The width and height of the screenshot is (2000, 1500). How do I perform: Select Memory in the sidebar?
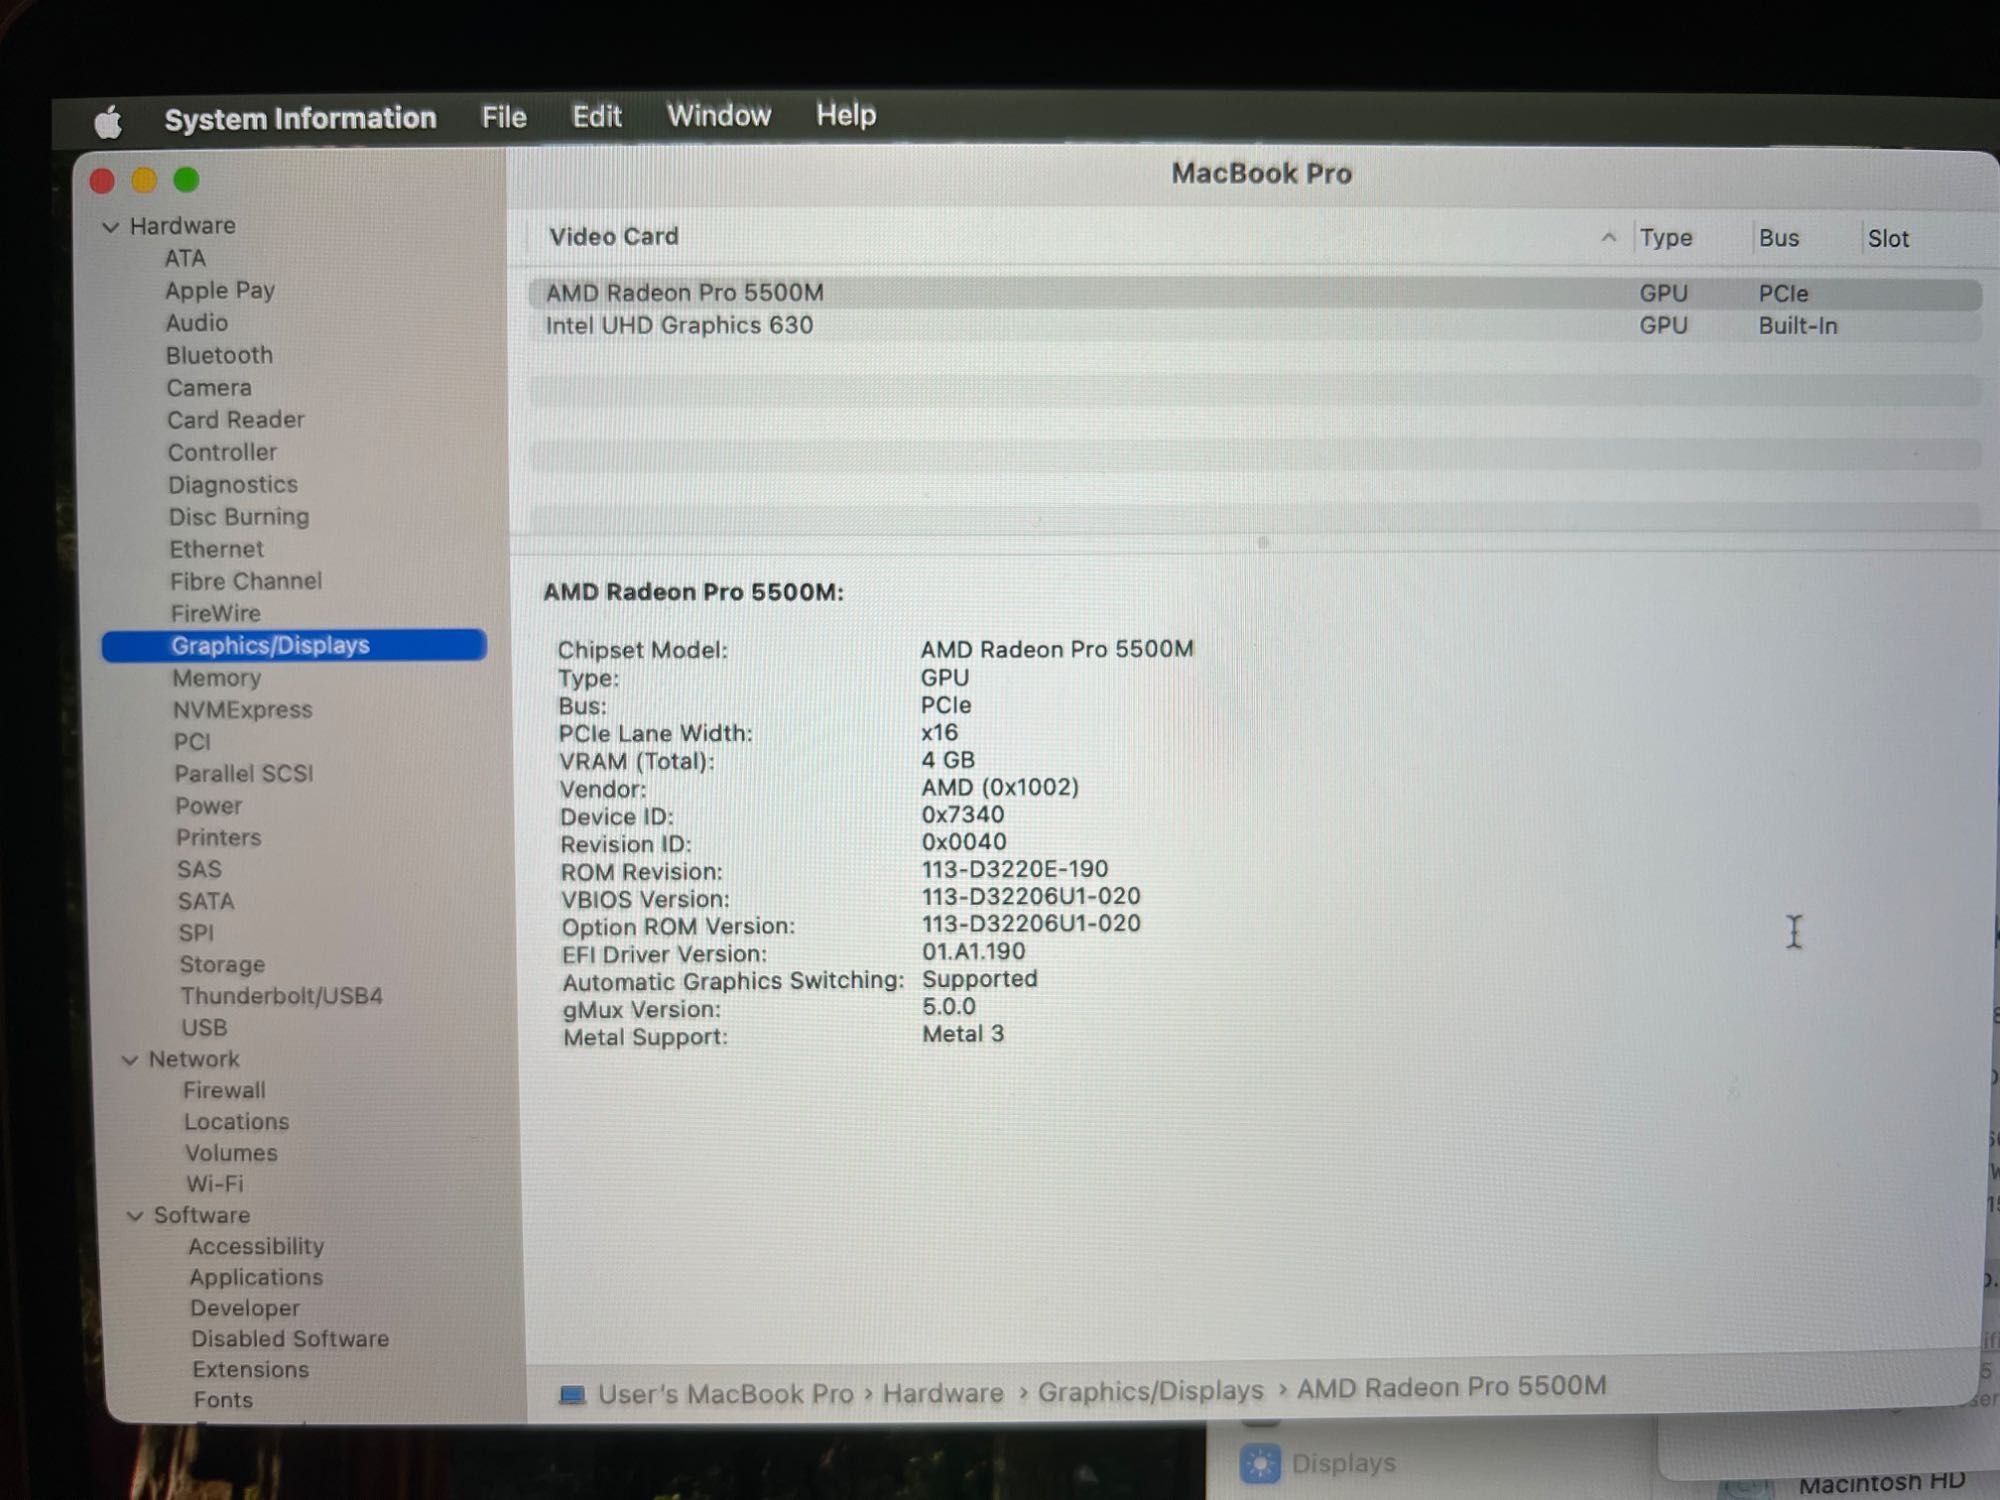pyautogui.click(x=216, y=678)
